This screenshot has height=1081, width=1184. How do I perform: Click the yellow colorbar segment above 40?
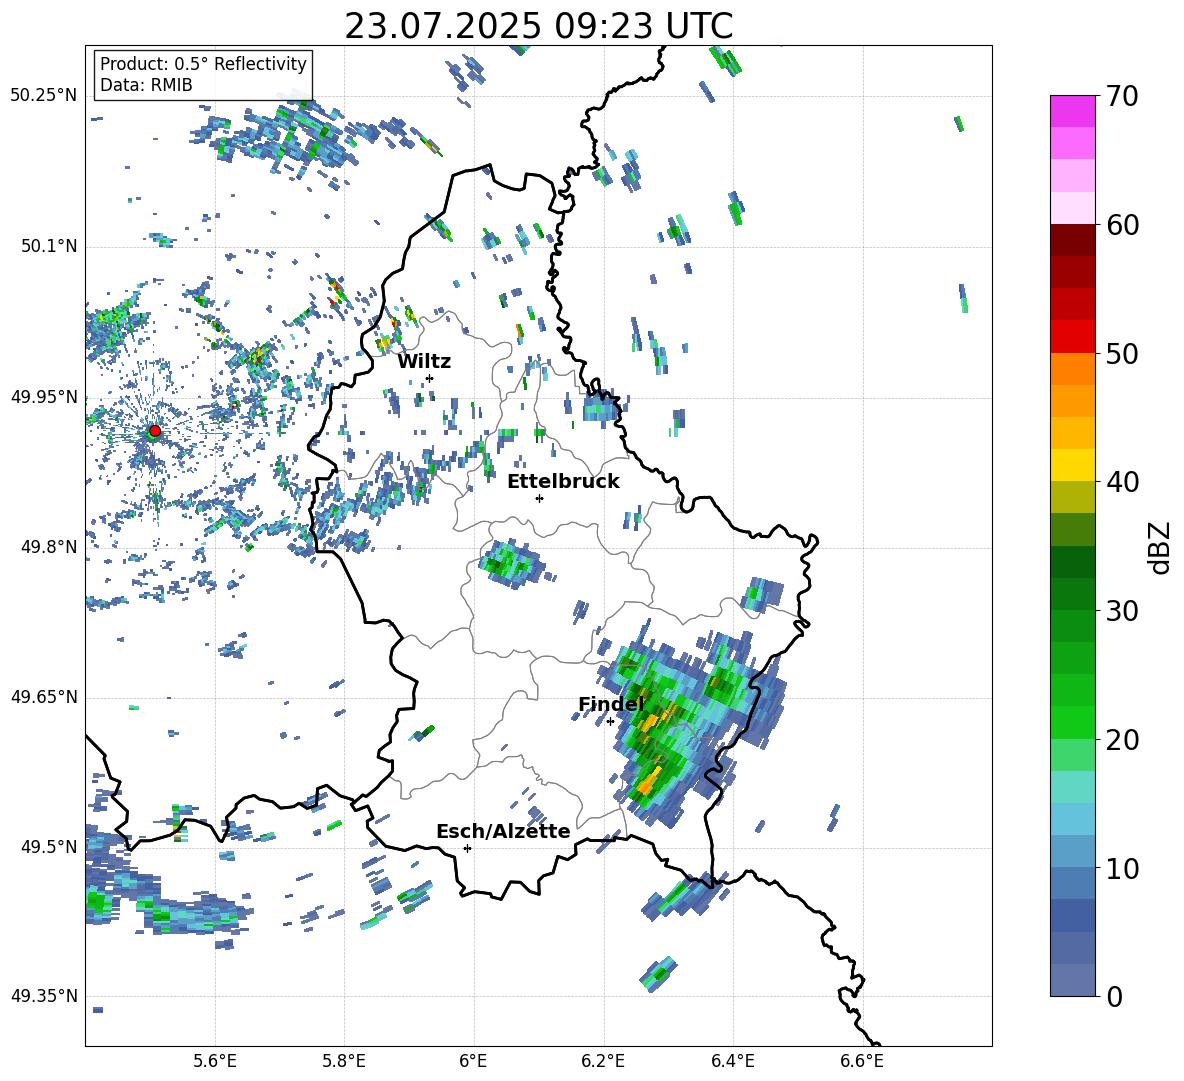(1072, 465)
